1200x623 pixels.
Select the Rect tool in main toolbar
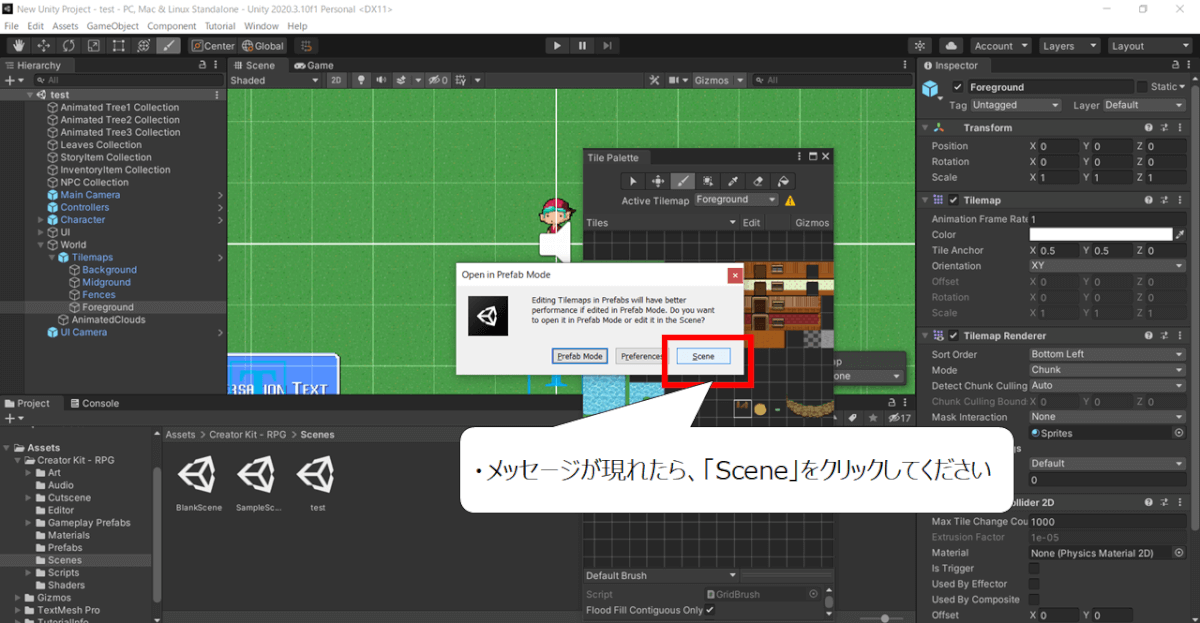119,46
